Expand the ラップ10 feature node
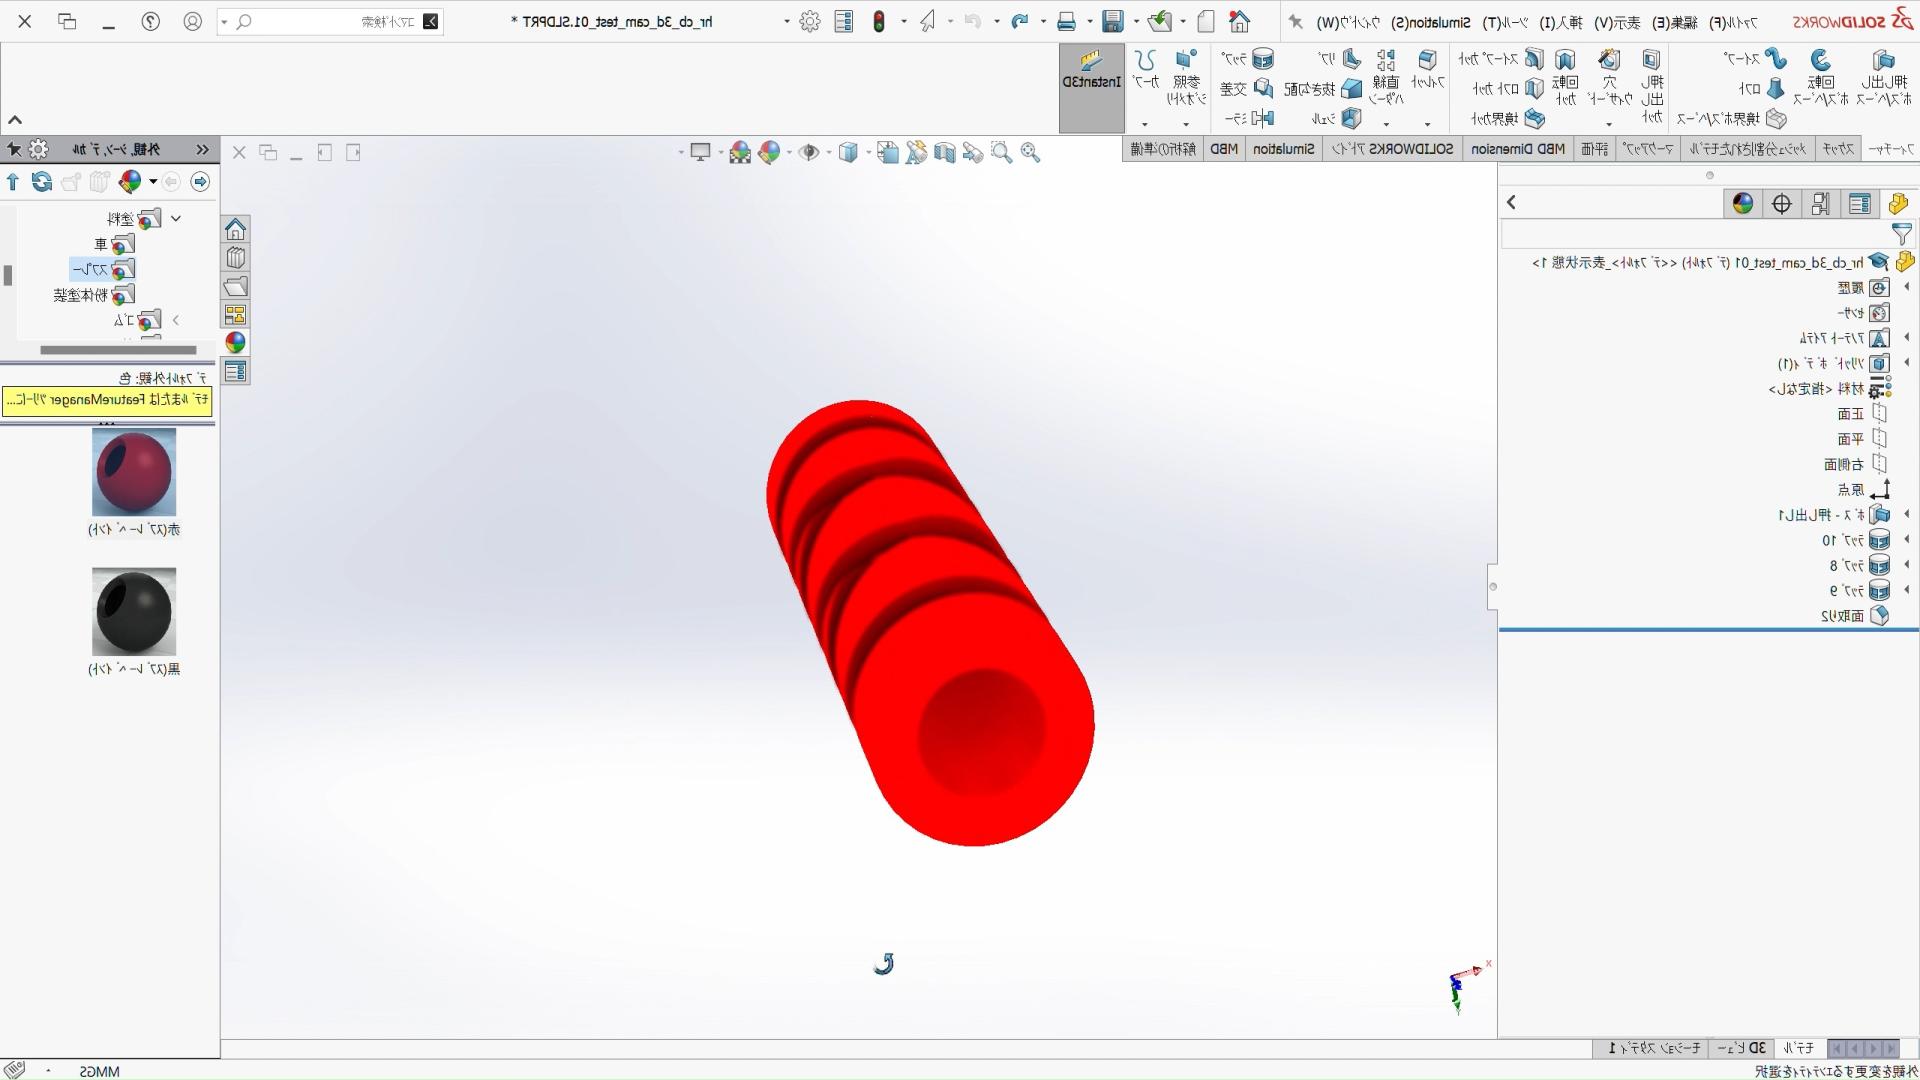This screenshot has height=1080, width=1920. [1906, 540]
